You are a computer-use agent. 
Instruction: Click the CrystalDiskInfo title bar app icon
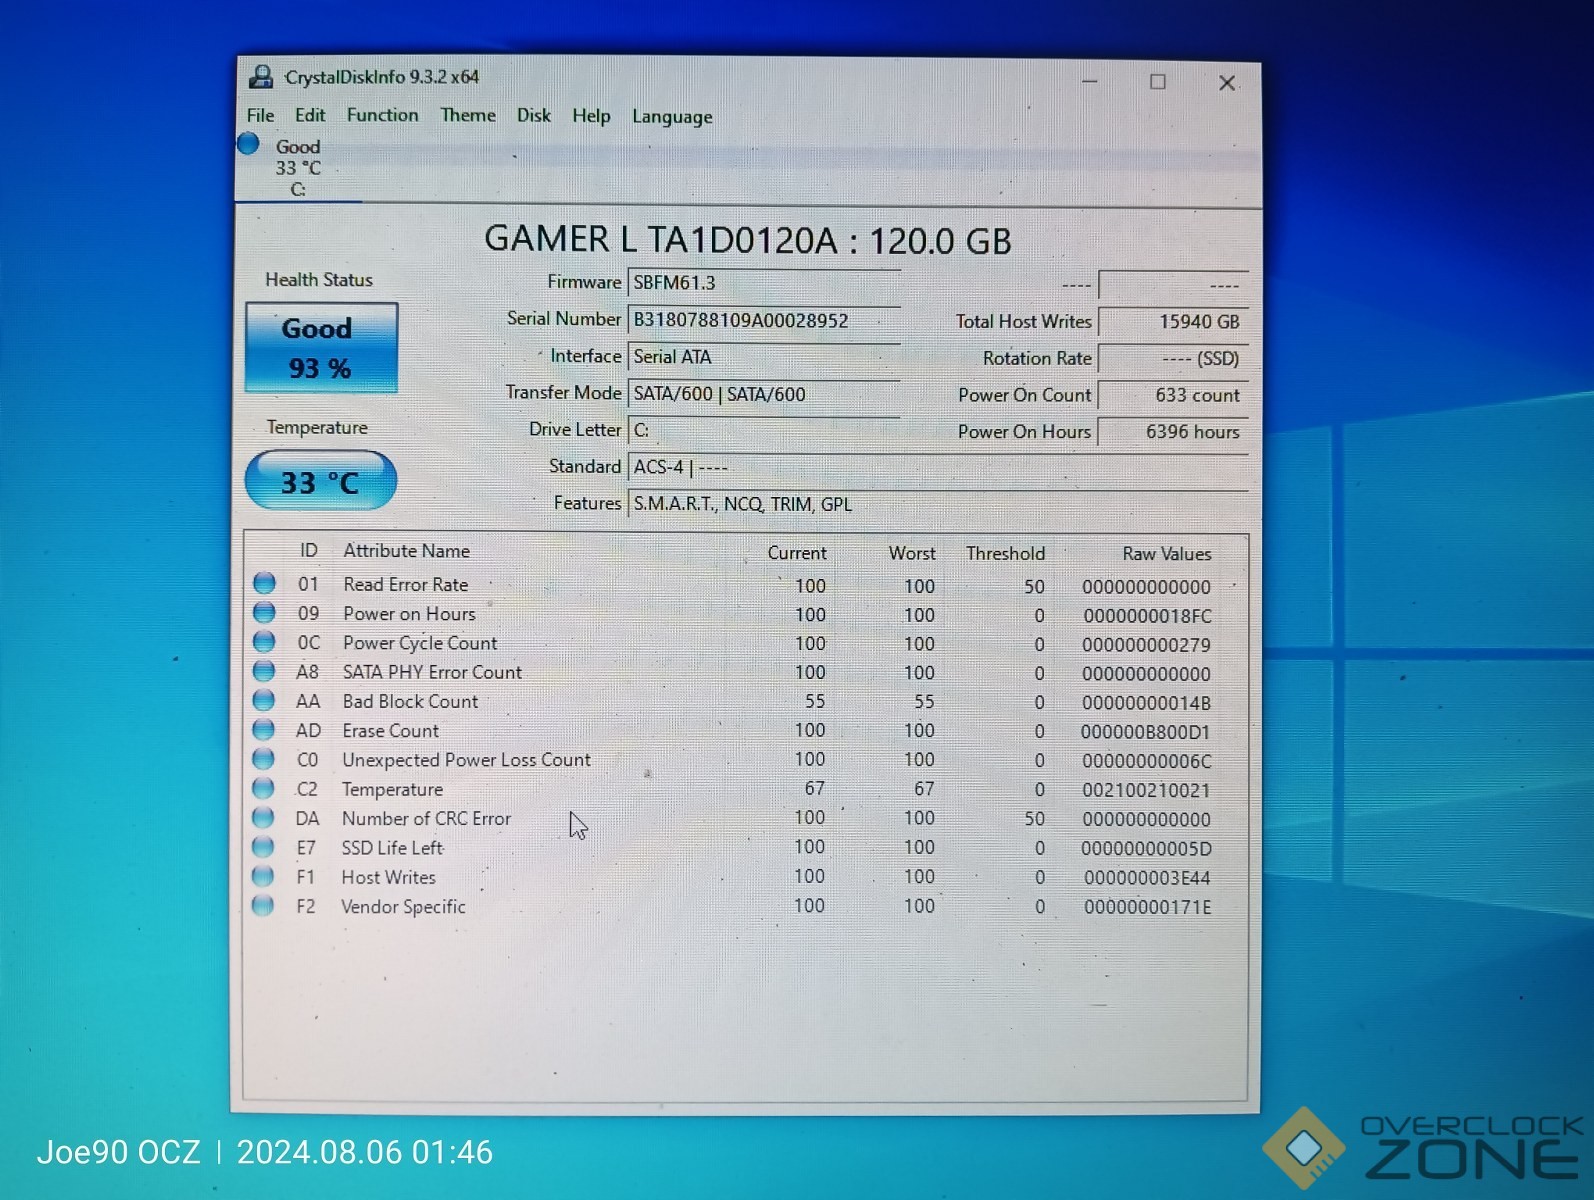pos(262,77)
